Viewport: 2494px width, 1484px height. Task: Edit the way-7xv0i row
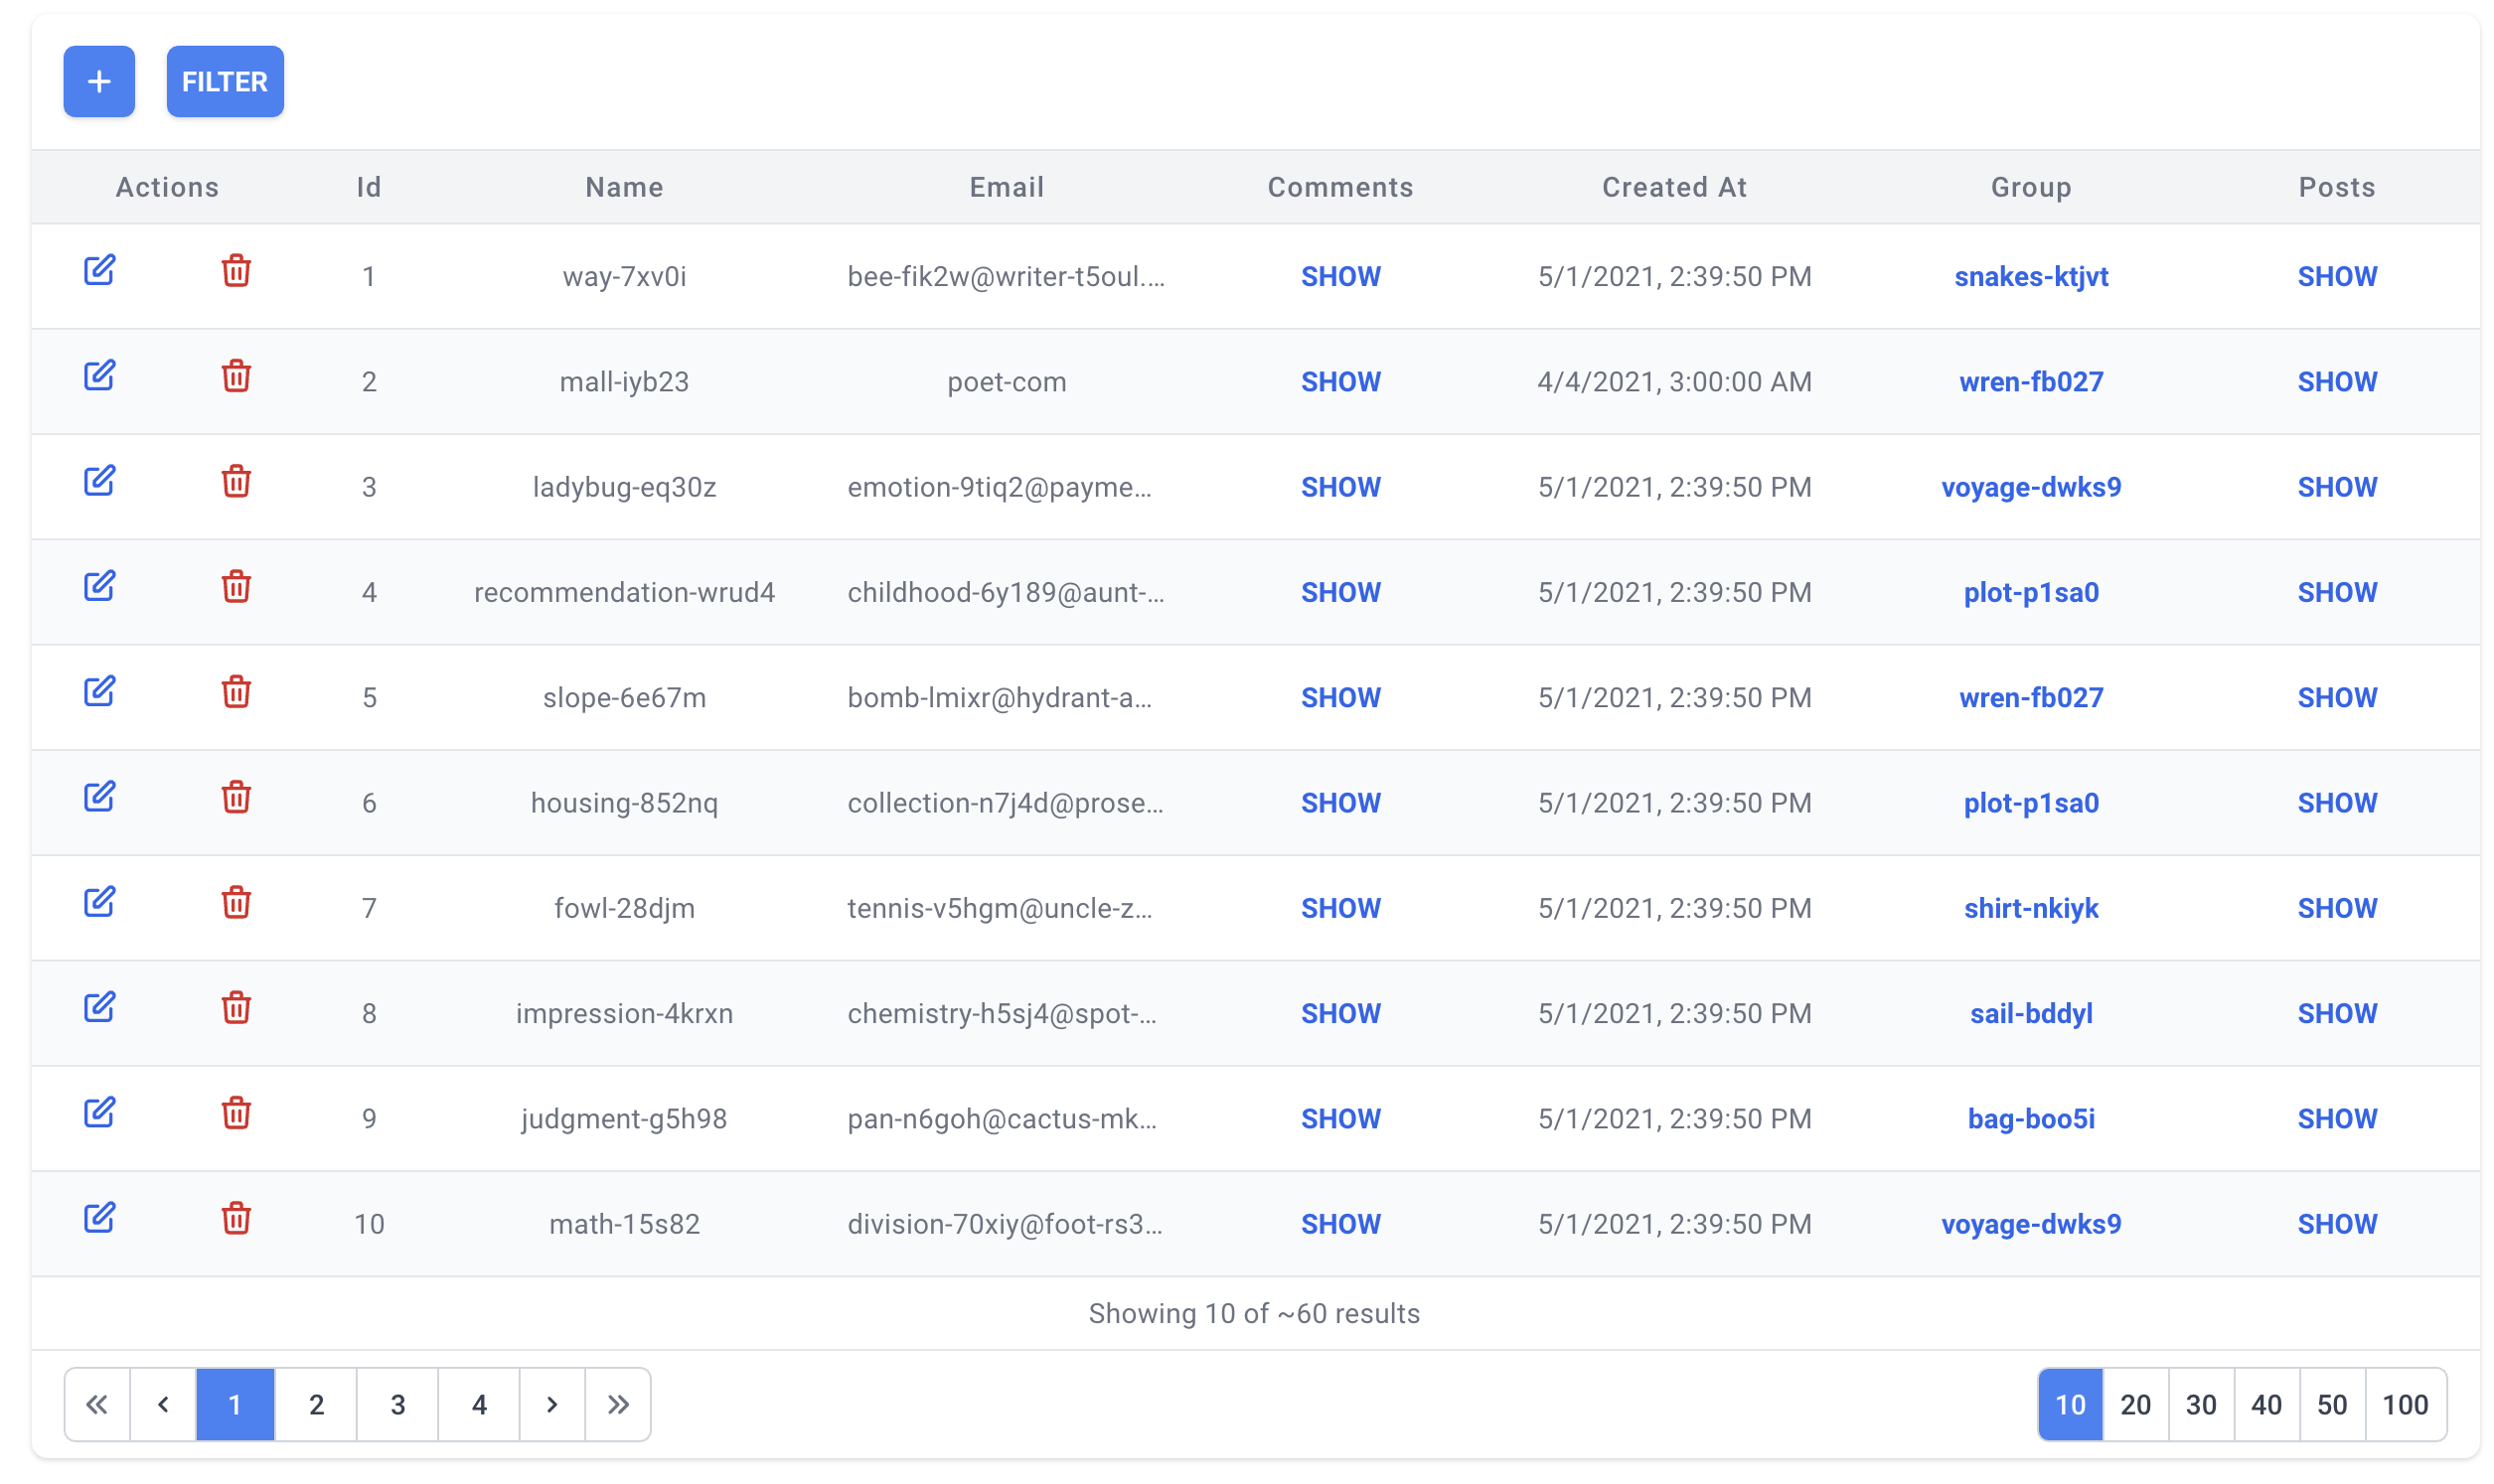[x=99, y=270]
